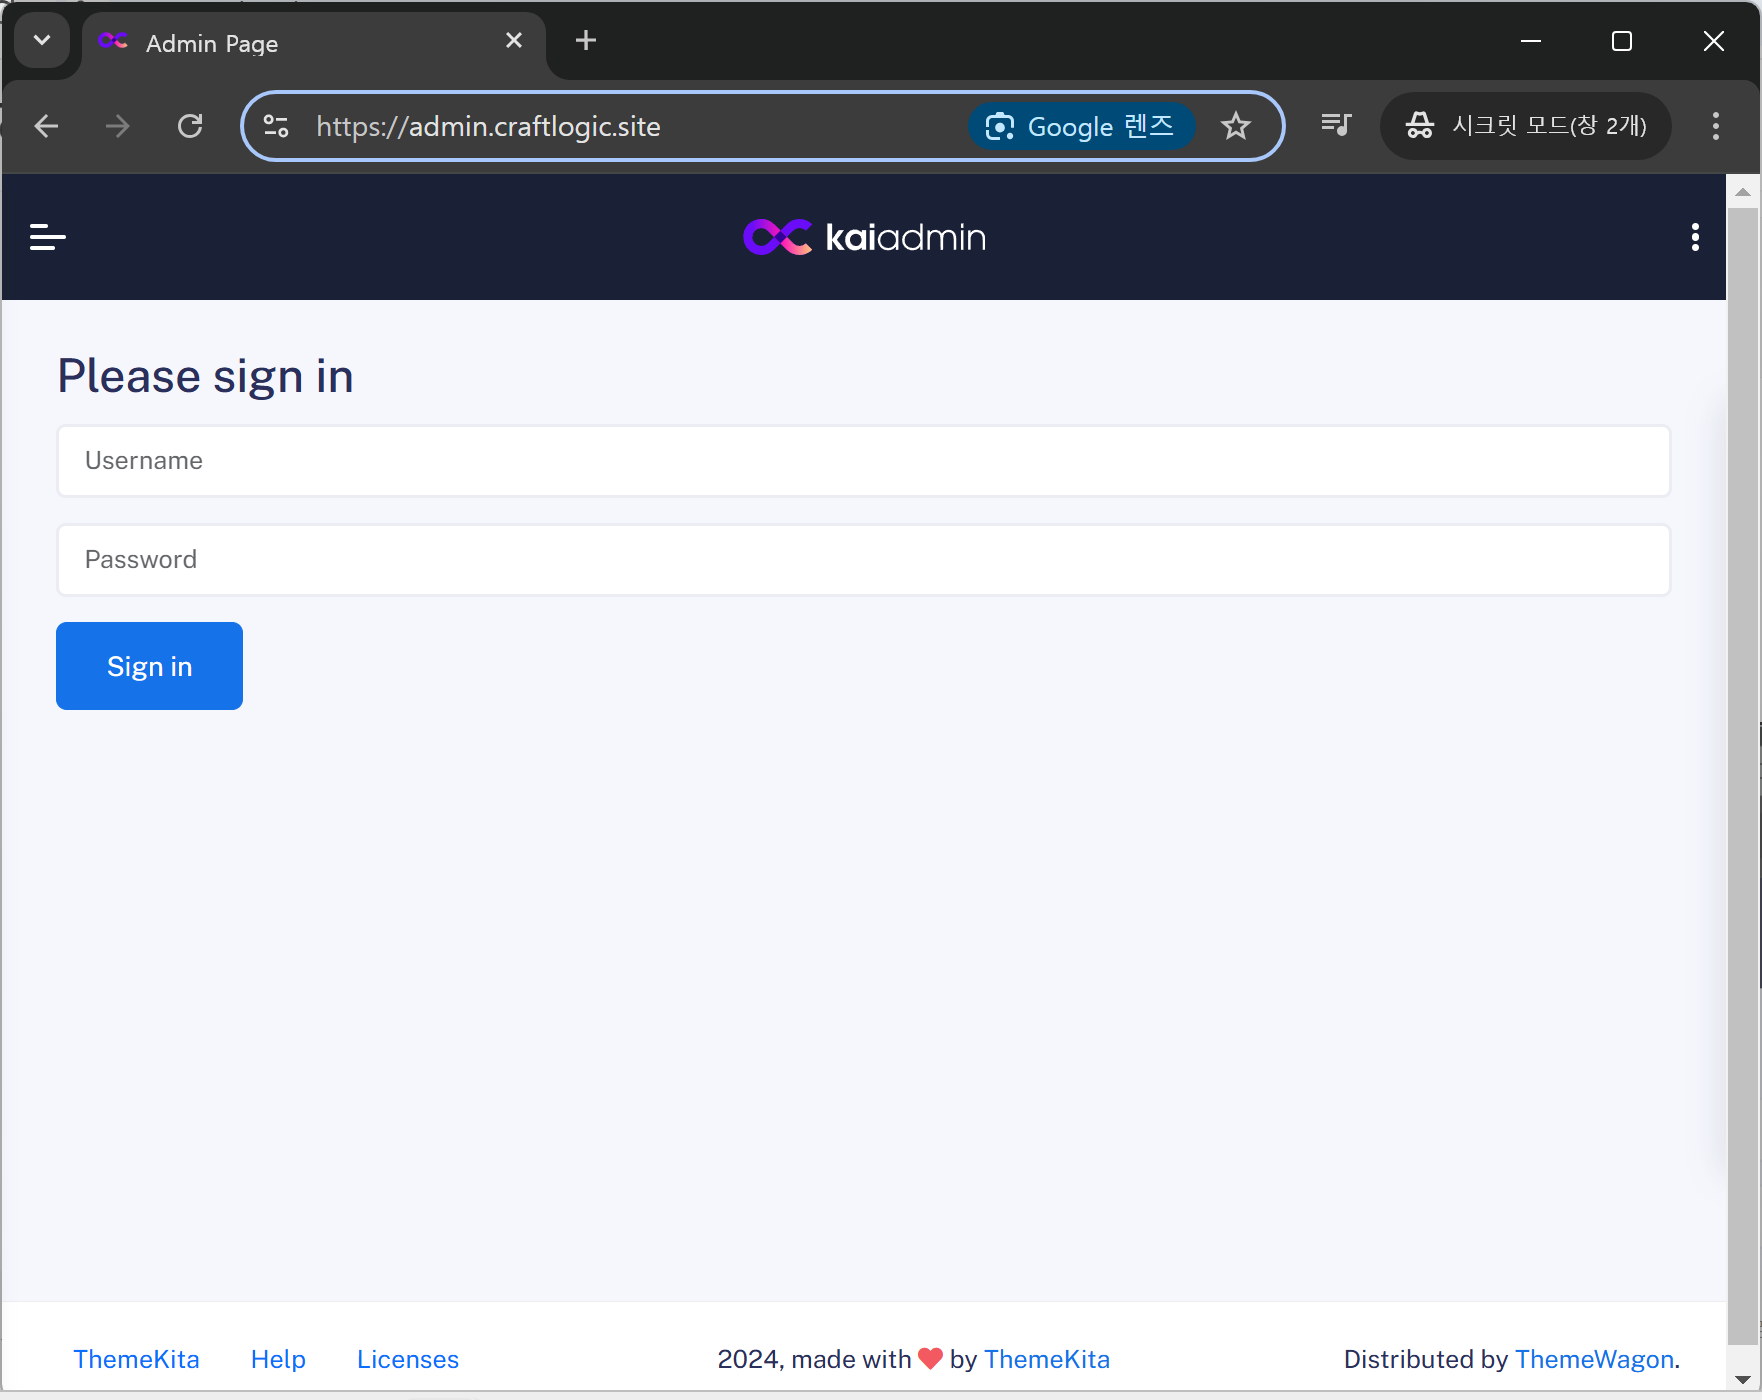Image resolution: width=1762 pixels, height=1400 pixels.
Task: Click the kaiadmin logo
Action: [x=865, y=237]
